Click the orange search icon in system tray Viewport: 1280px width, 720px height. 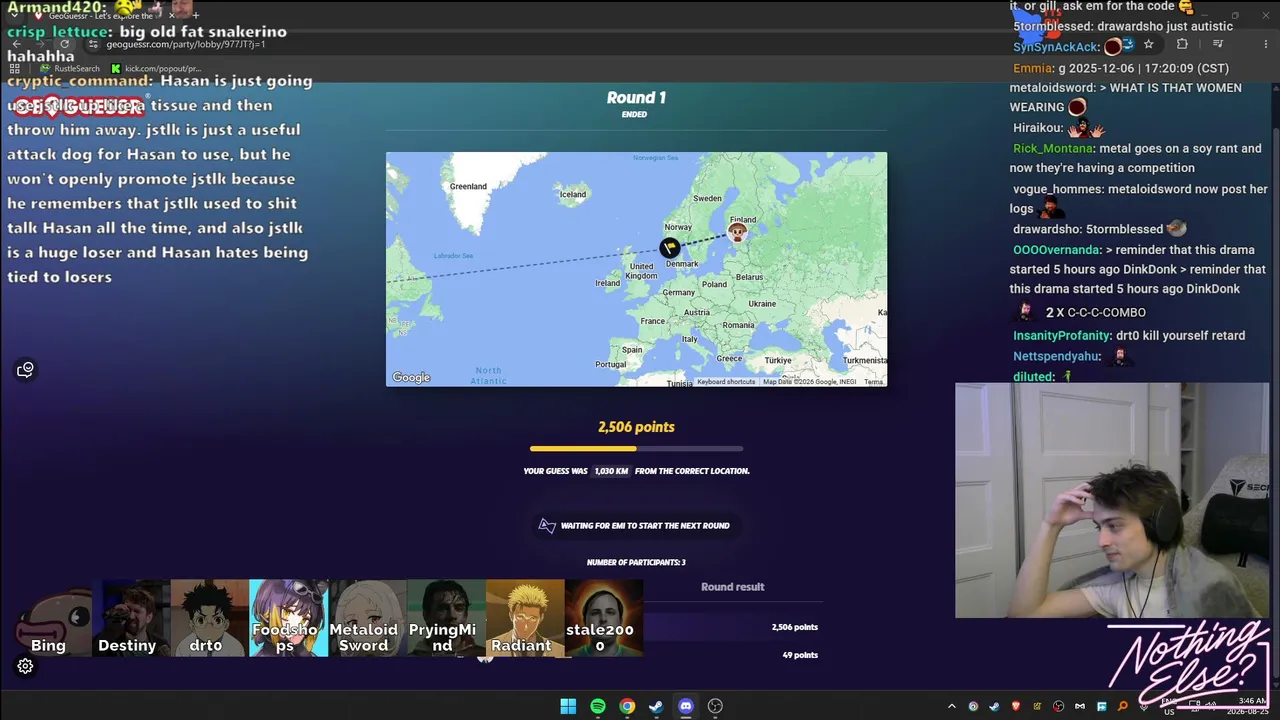(x=1123, y=706)
